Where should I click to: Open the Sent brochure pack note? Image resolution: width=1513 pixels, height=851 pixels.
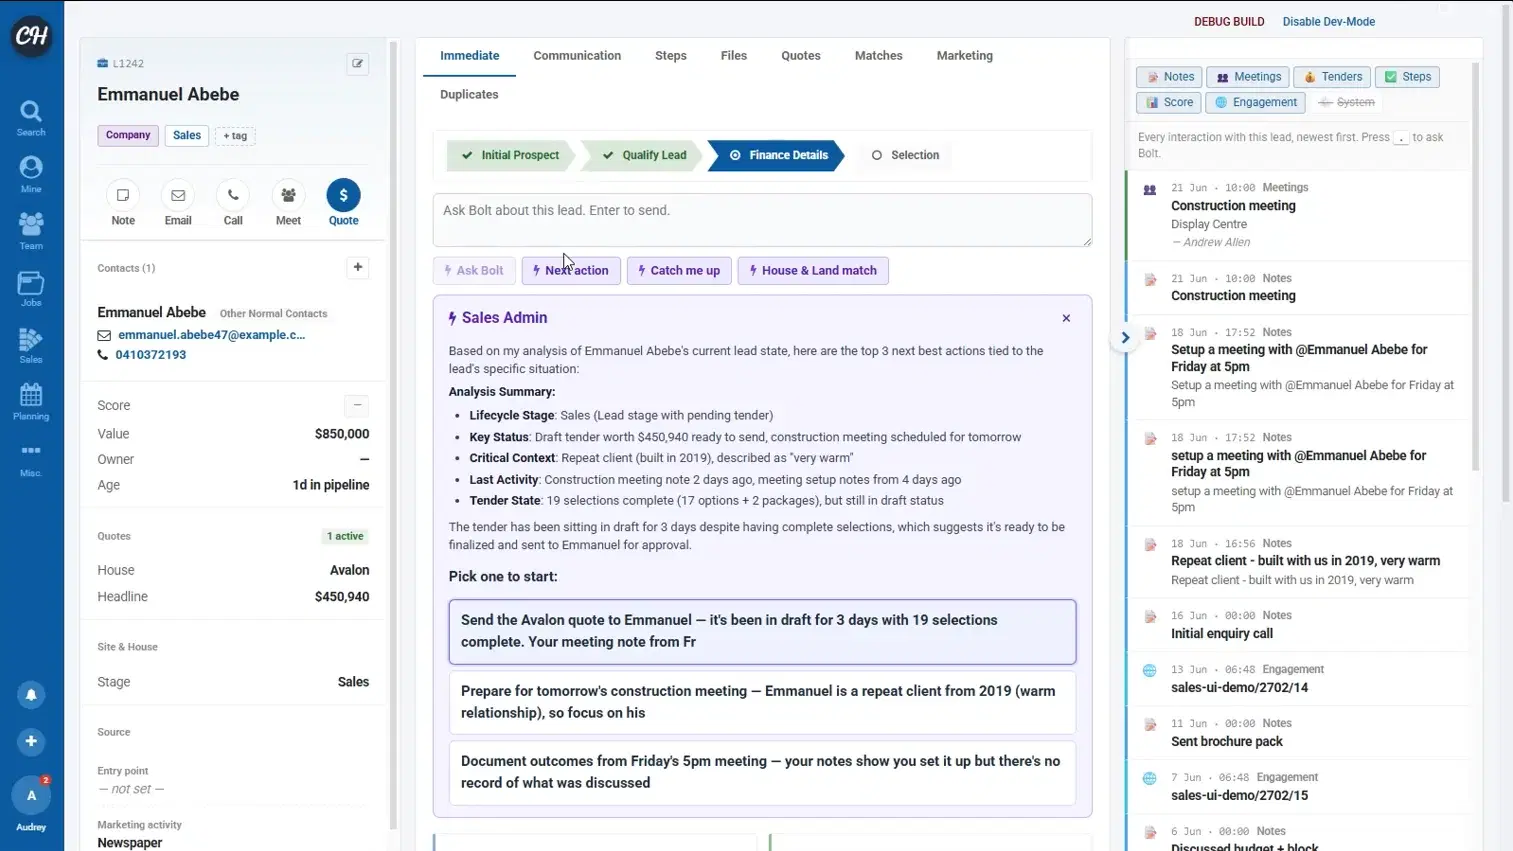pos(1297,733)
